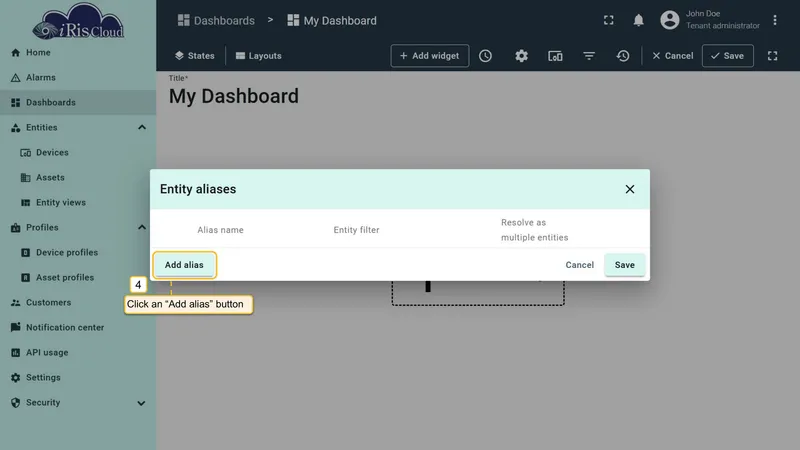The height and width of the screenshot is (450, 800).
Task: Click the iRisCloud logo
Action: pos(78,21)
